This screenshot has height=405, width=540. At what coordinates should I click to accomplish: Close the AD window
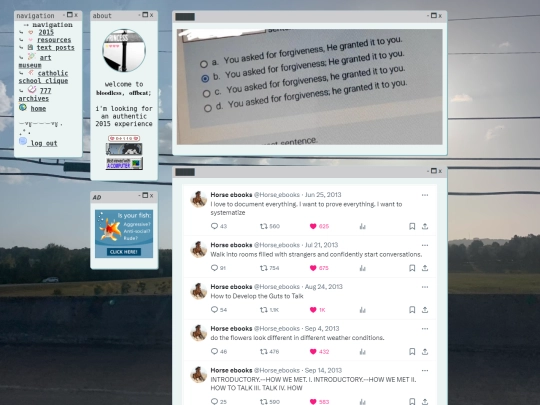(152, 196)
